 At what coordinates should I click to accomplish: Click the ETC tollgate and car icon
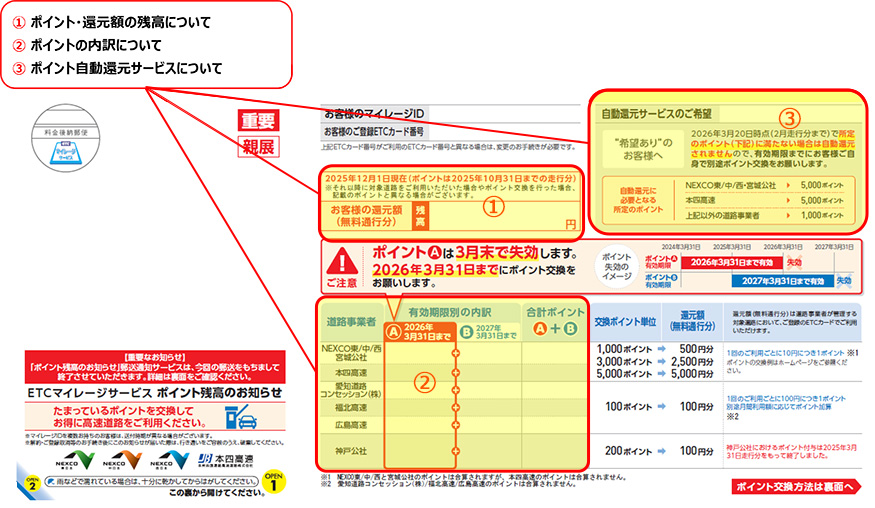click(x=241, y=417)
